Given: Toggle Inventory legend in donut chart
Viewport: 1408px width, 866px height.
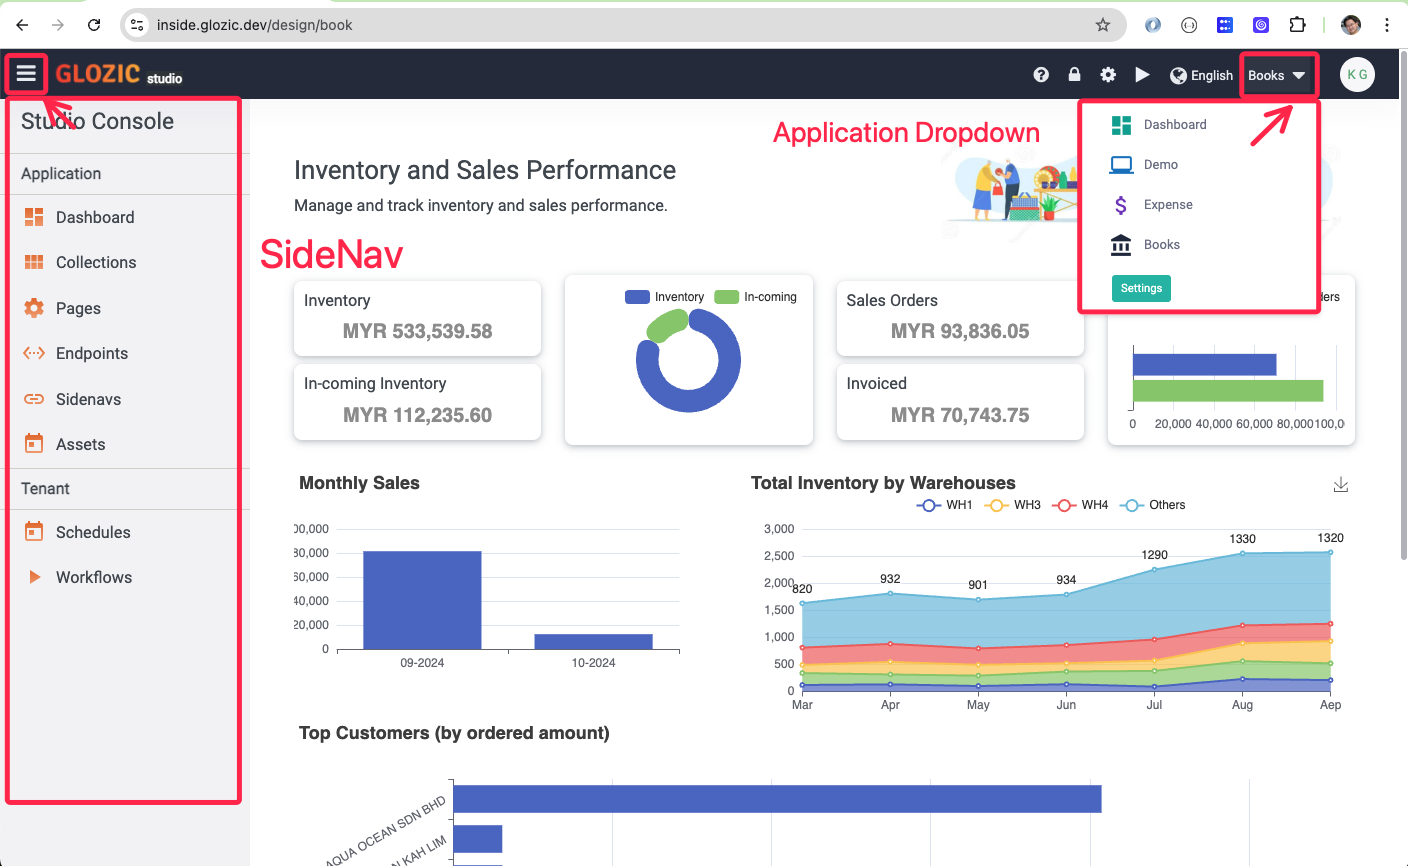Looking at the screenshot, I should click(x=664, y=297).
